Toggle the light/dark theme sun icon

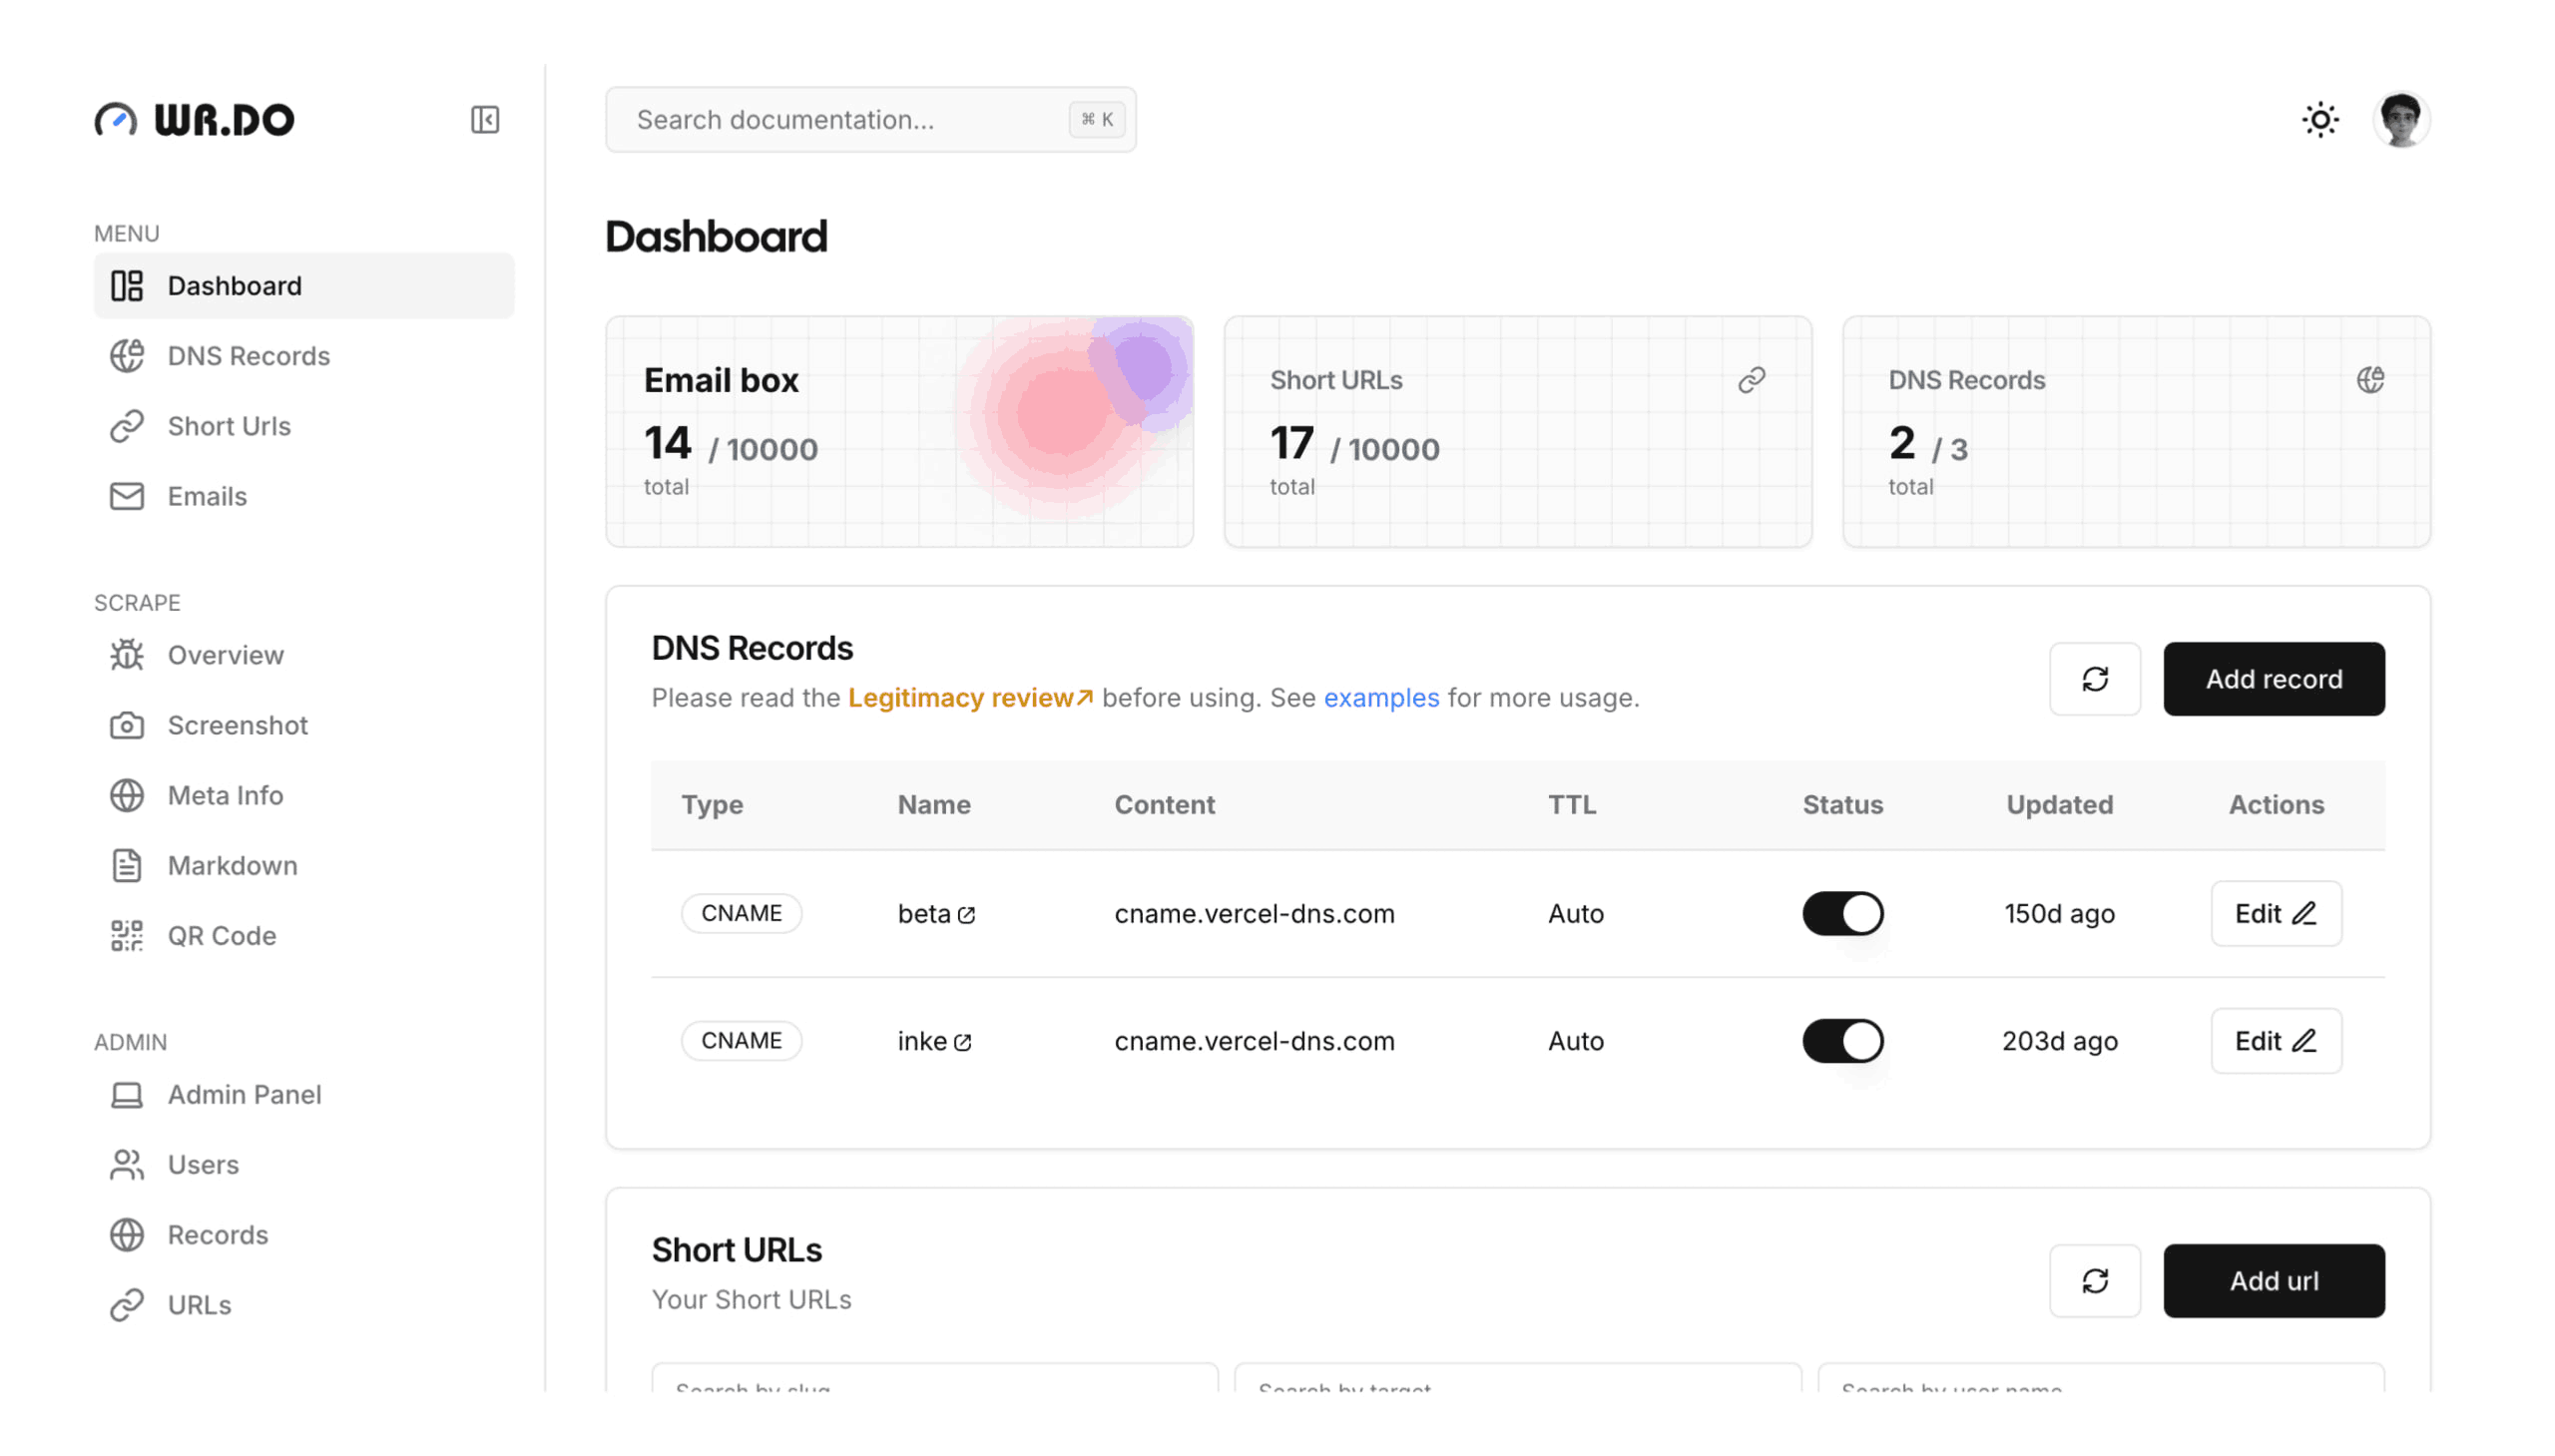click(2319, 120)
